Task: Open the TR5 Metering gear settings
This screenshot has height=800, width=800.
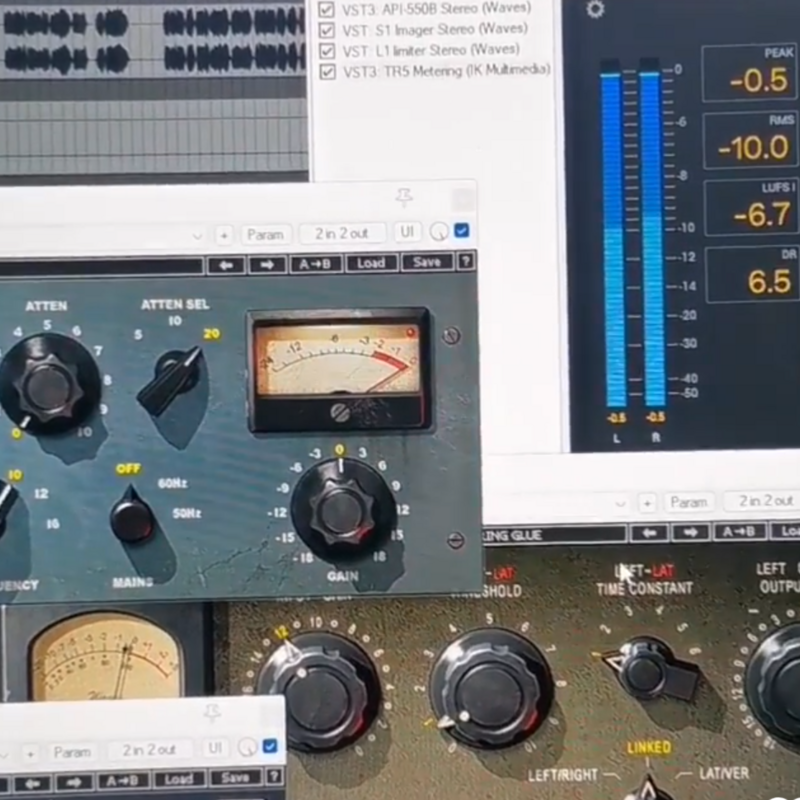Action: pyautogui.click(x=595, y=10)
